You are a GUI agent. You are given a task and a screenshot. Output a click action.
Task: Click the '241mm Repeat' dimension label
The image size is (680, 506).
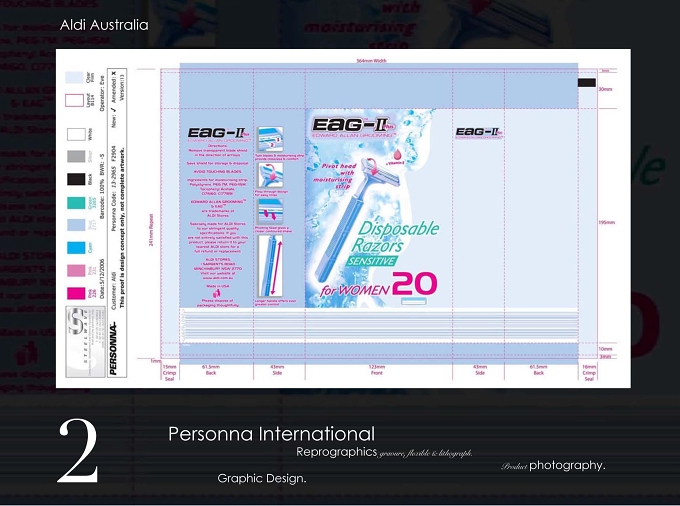tap(151, 230)
